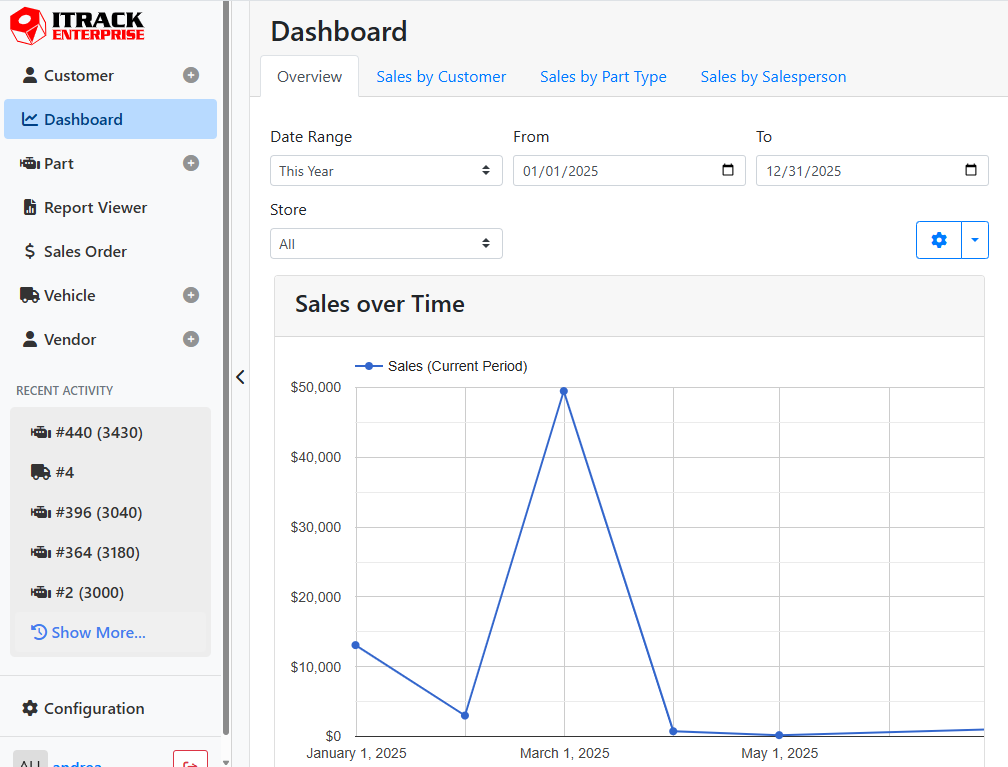Add a new customer via the plus icon
1008x767 pixels.
[190, 75]
